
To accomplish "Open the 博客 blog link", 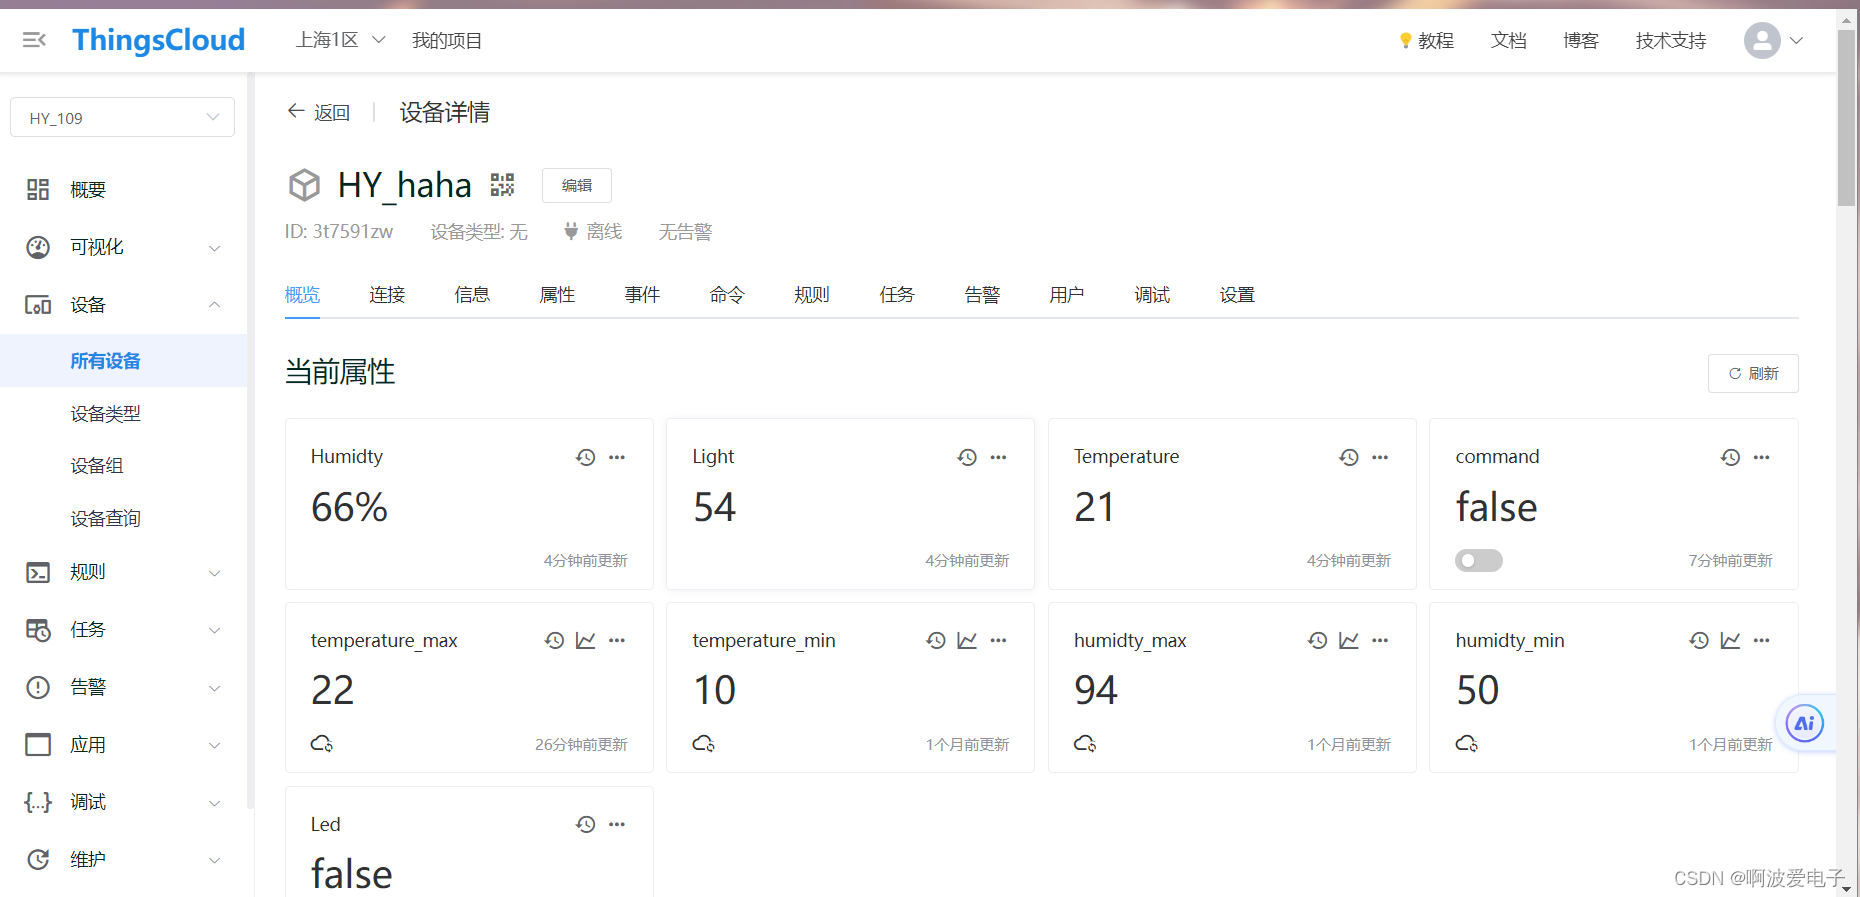I will click(1581, 40).
